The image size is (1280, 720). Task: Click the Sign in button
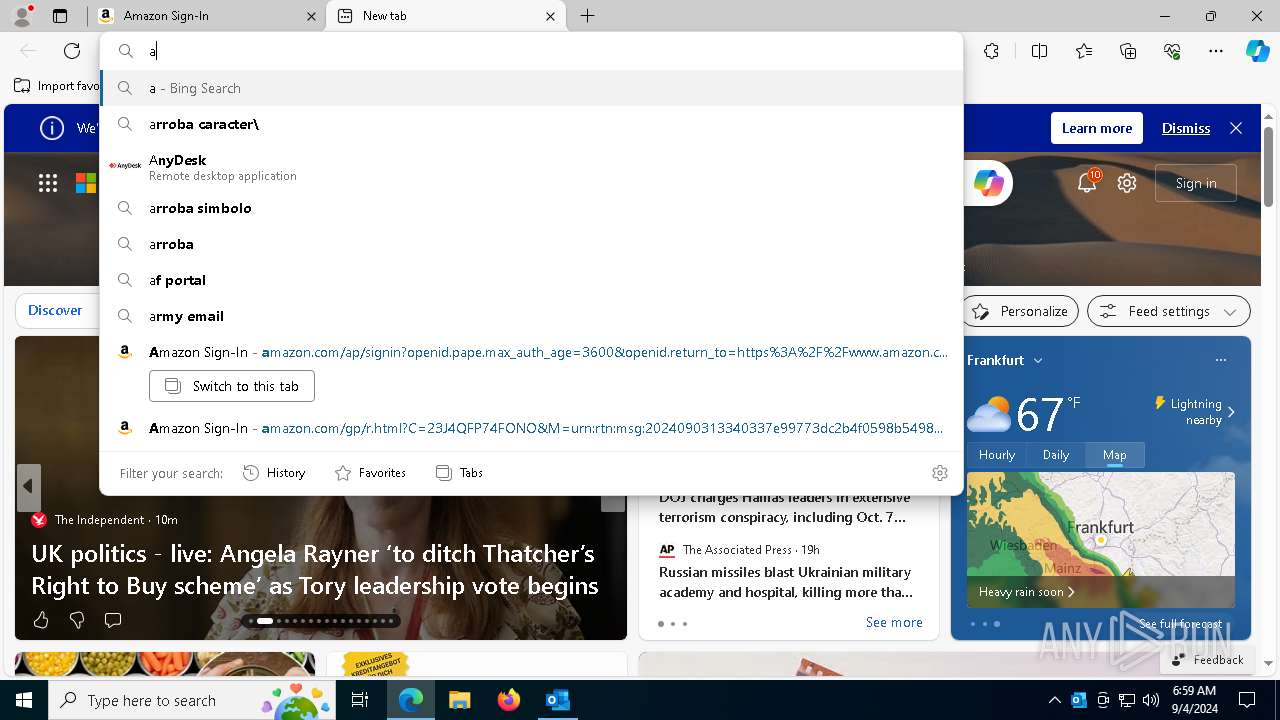tap(1196, 183)
